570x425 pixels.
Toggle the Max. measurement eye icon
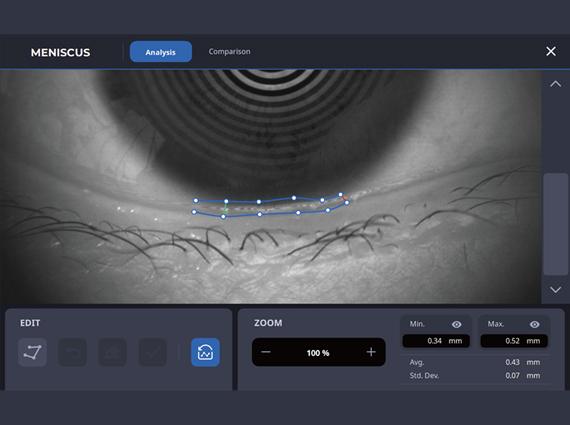point(534,324)
